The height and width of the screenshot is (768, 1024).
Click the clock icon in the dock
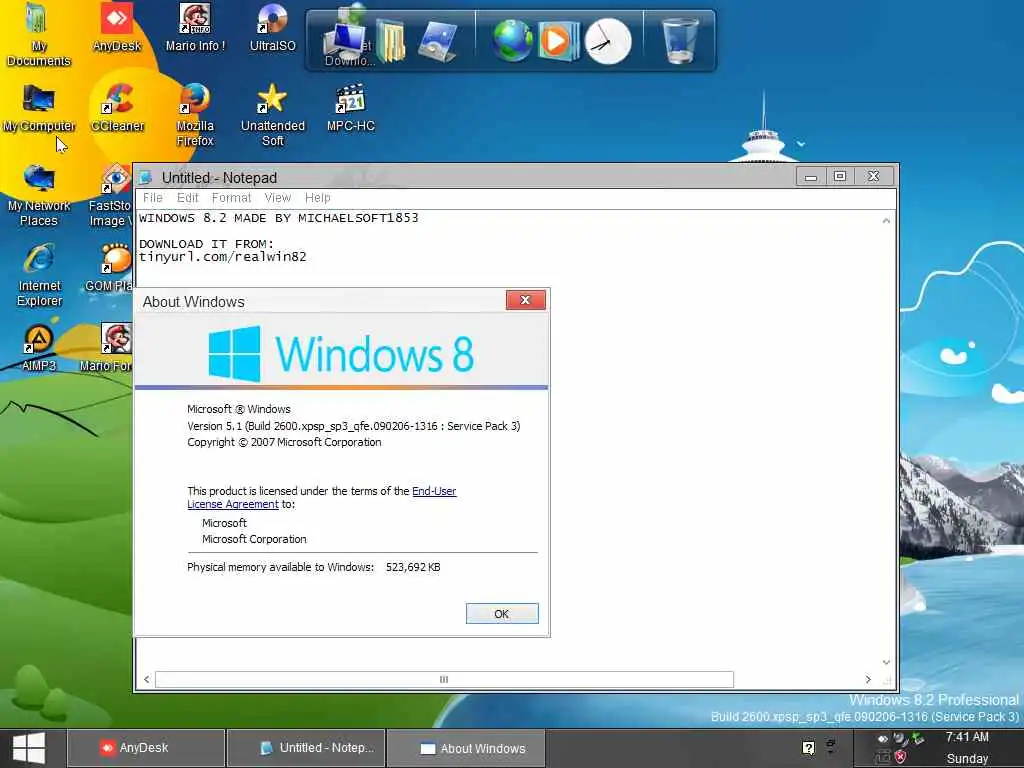(x=608, y=42)
